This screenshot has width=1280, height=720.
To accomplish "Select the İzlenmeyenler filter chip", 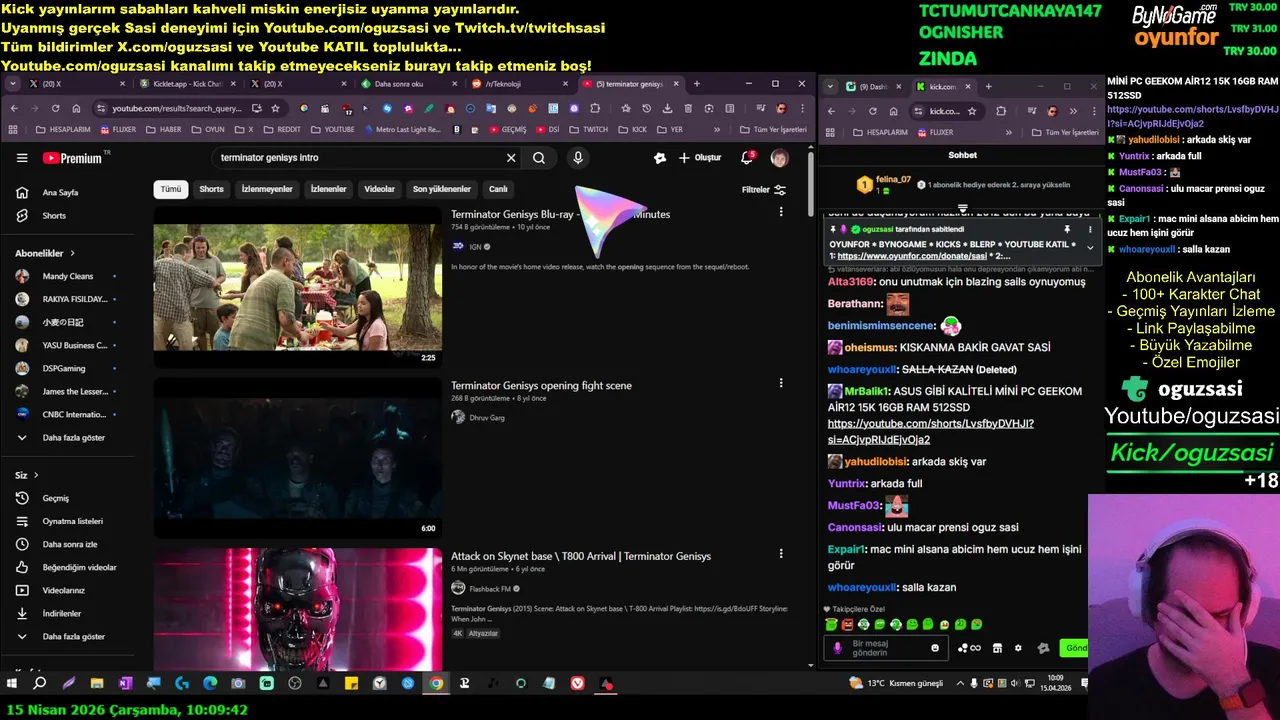I will [x=267, y=189].
